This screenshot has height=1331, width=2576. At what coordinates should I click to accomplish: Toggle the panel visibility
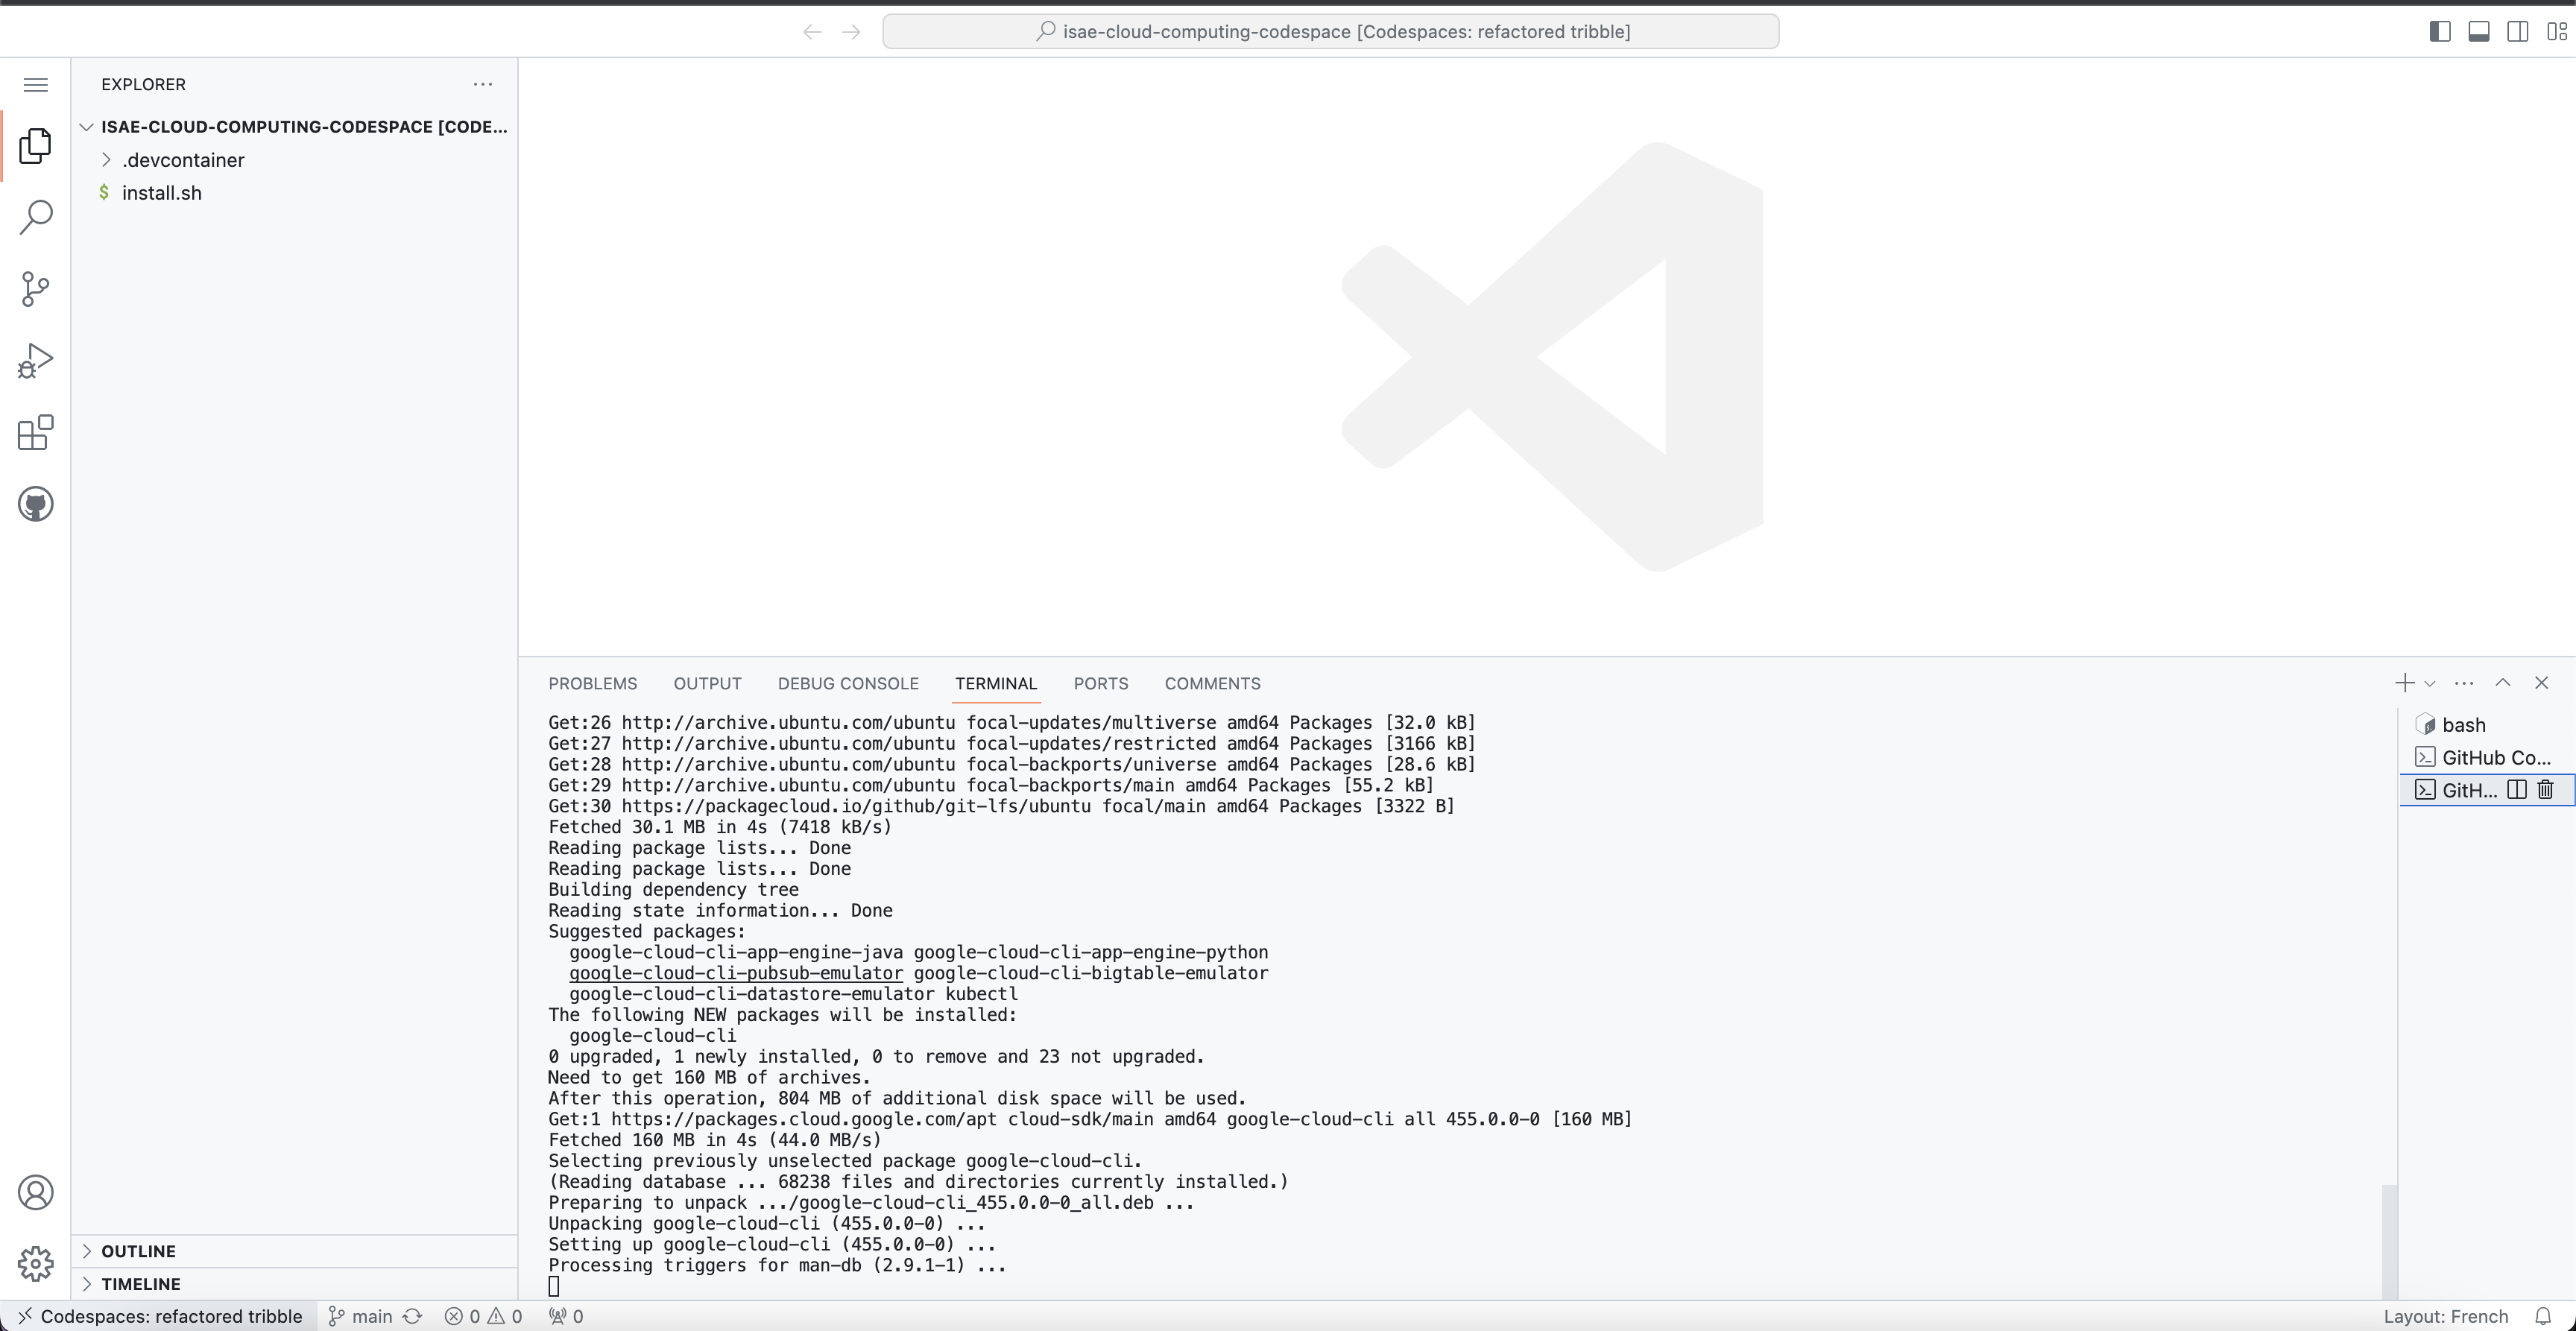pyautogui.click(x=2478, y=31)
